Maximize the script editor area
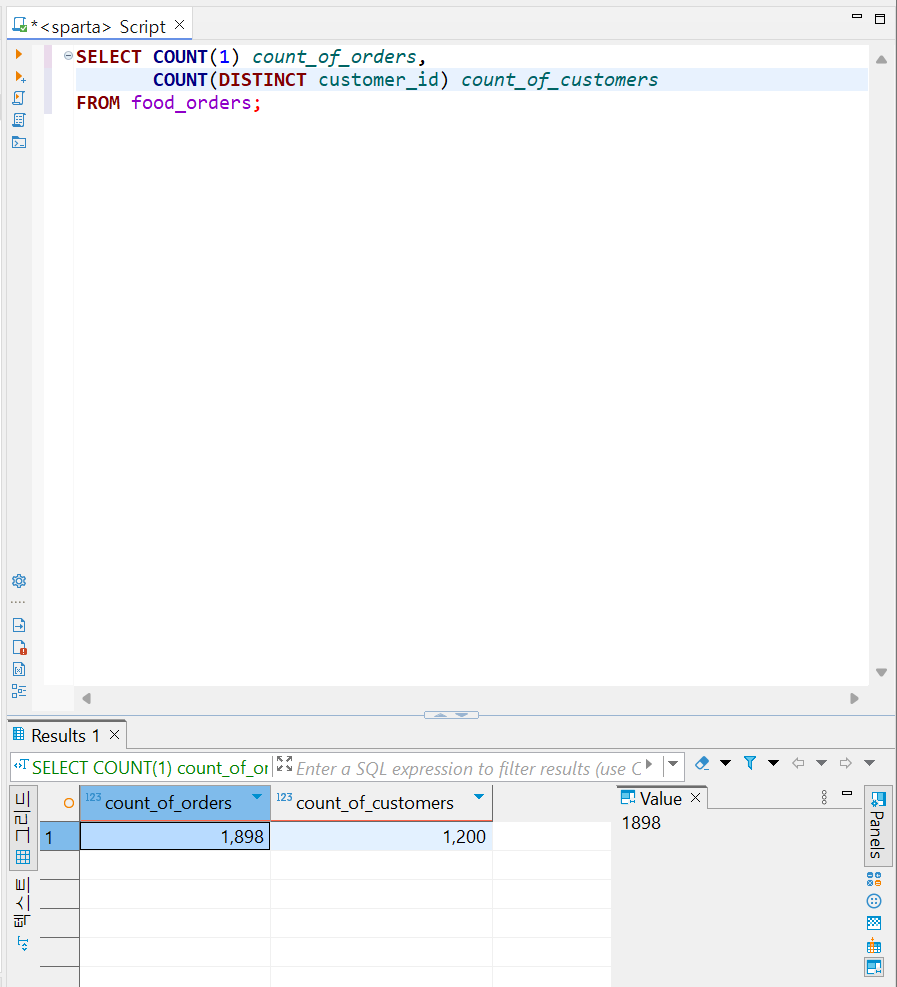This screenshot has width=897, height=987. click(x=880, y=18)
